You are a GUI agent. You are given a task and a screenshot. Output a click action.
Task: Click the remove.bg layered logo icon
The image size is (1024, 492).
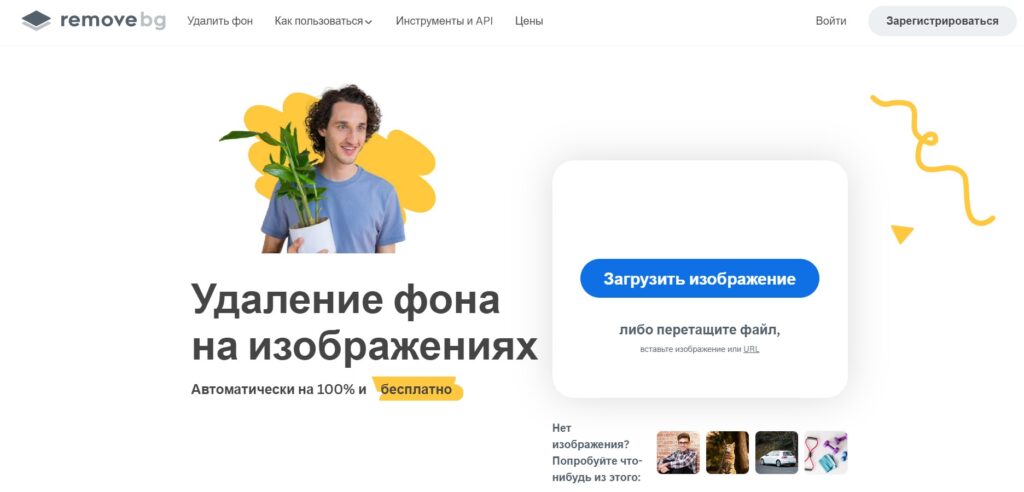[36, 21]
